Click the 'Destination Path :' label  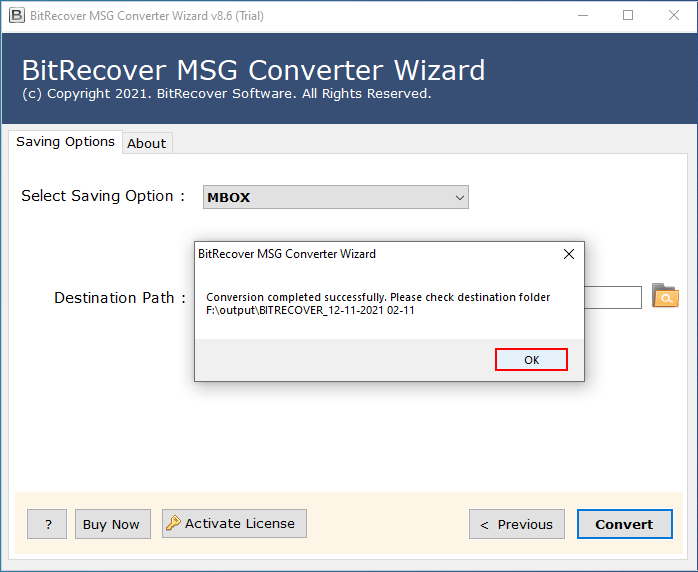(x=120, y=298)
